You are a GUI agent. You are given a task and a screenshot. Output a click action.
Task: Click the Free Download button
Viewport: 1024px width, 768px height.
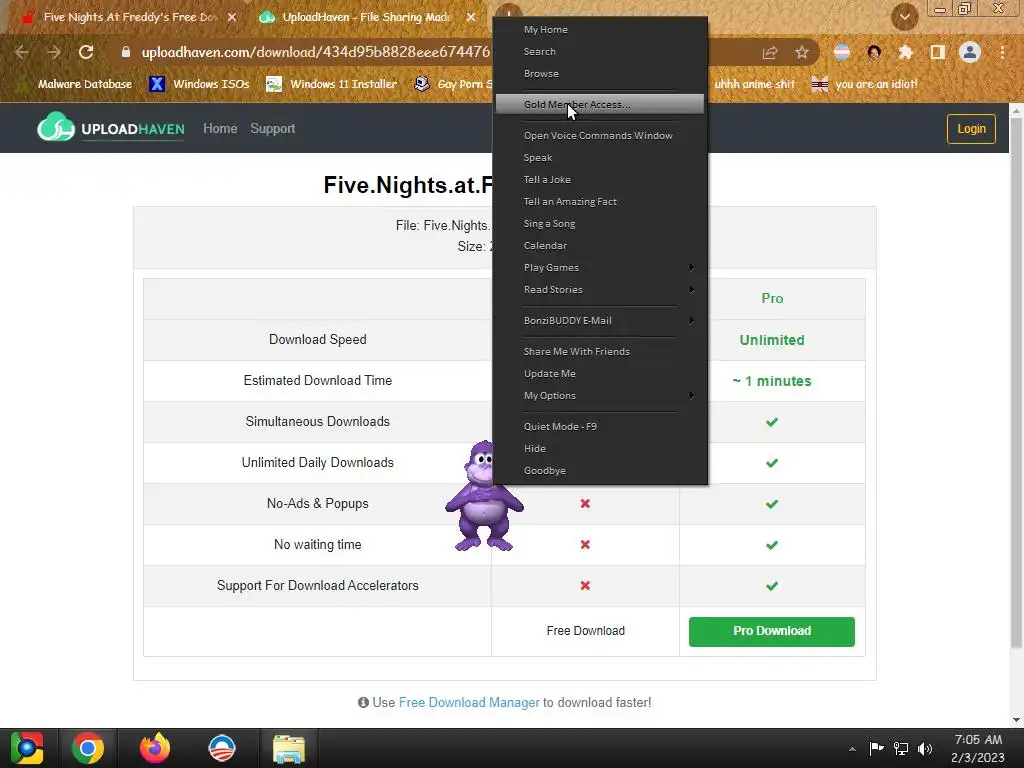[585, 631]
